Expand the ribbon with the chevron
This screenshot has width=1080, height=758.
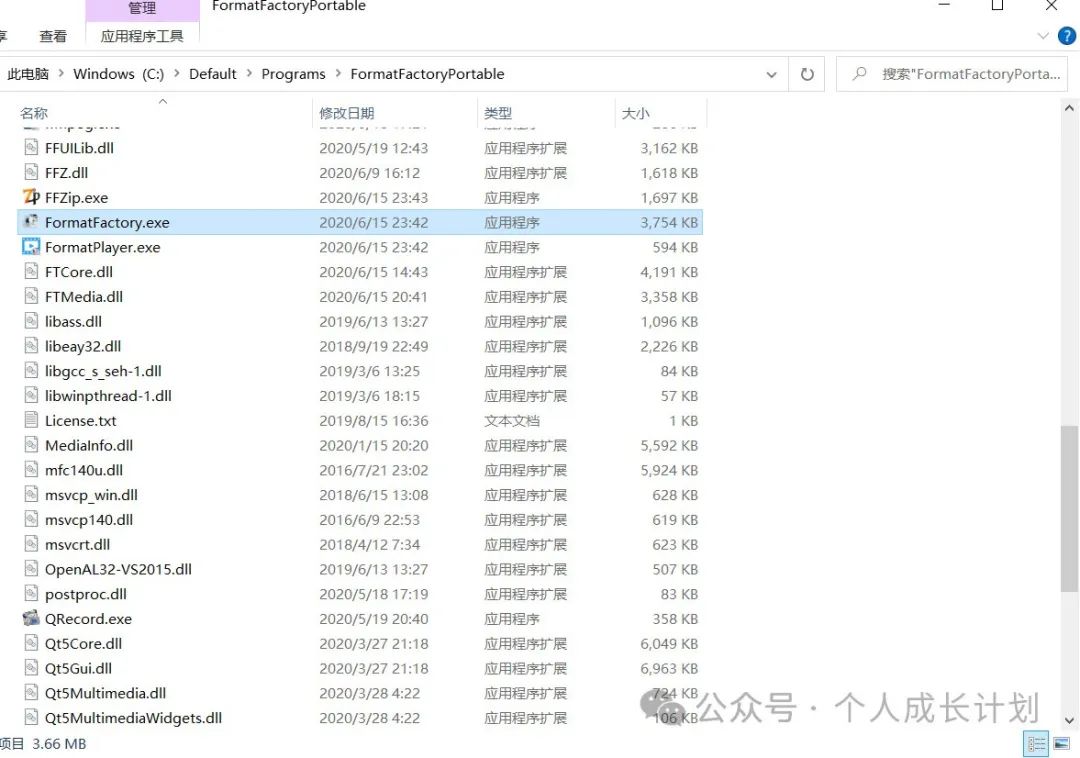(1043, 36)
